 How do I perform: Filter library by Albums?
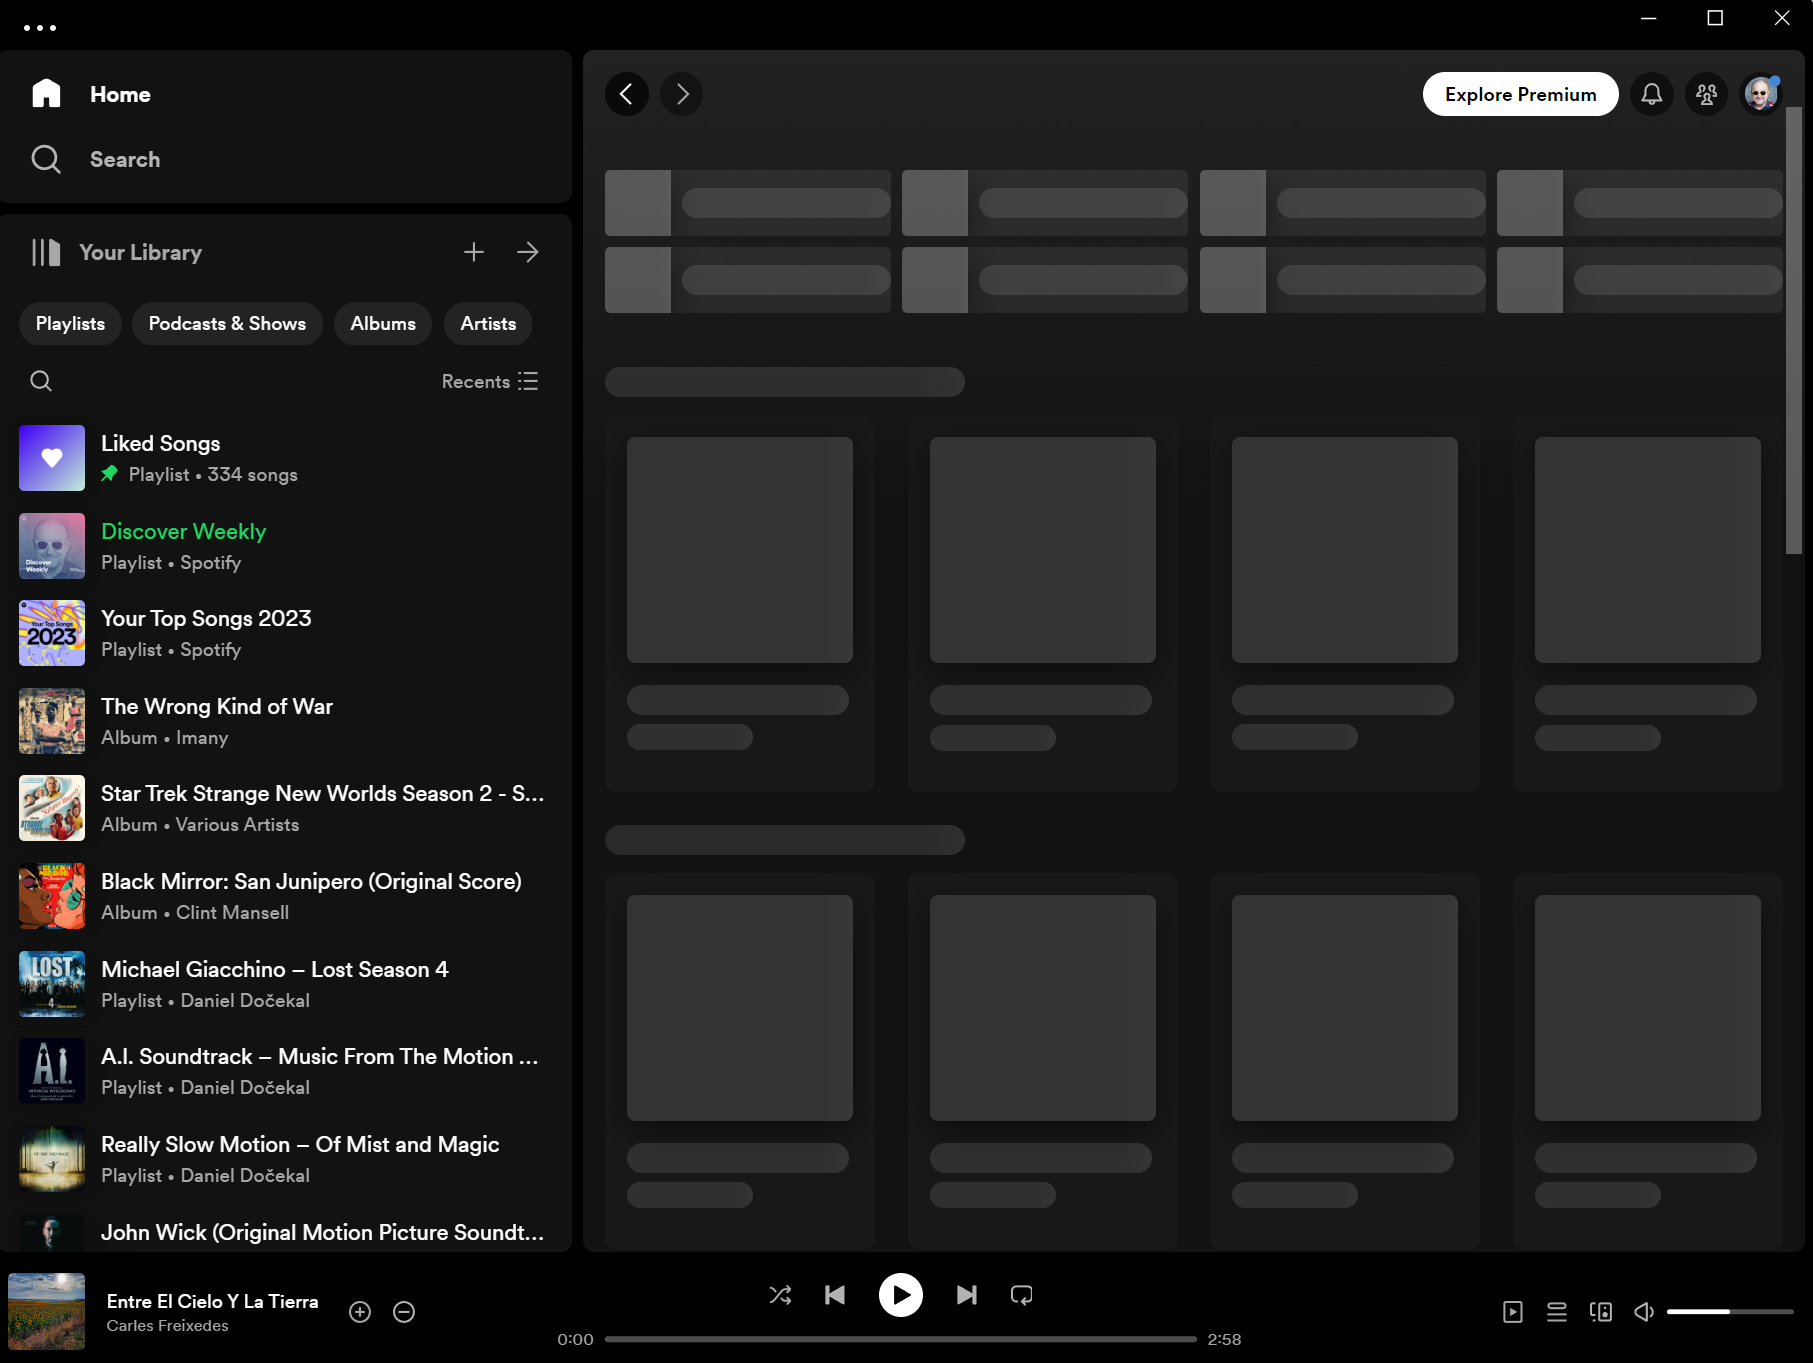pyautogui.click(x=383, y=324)
